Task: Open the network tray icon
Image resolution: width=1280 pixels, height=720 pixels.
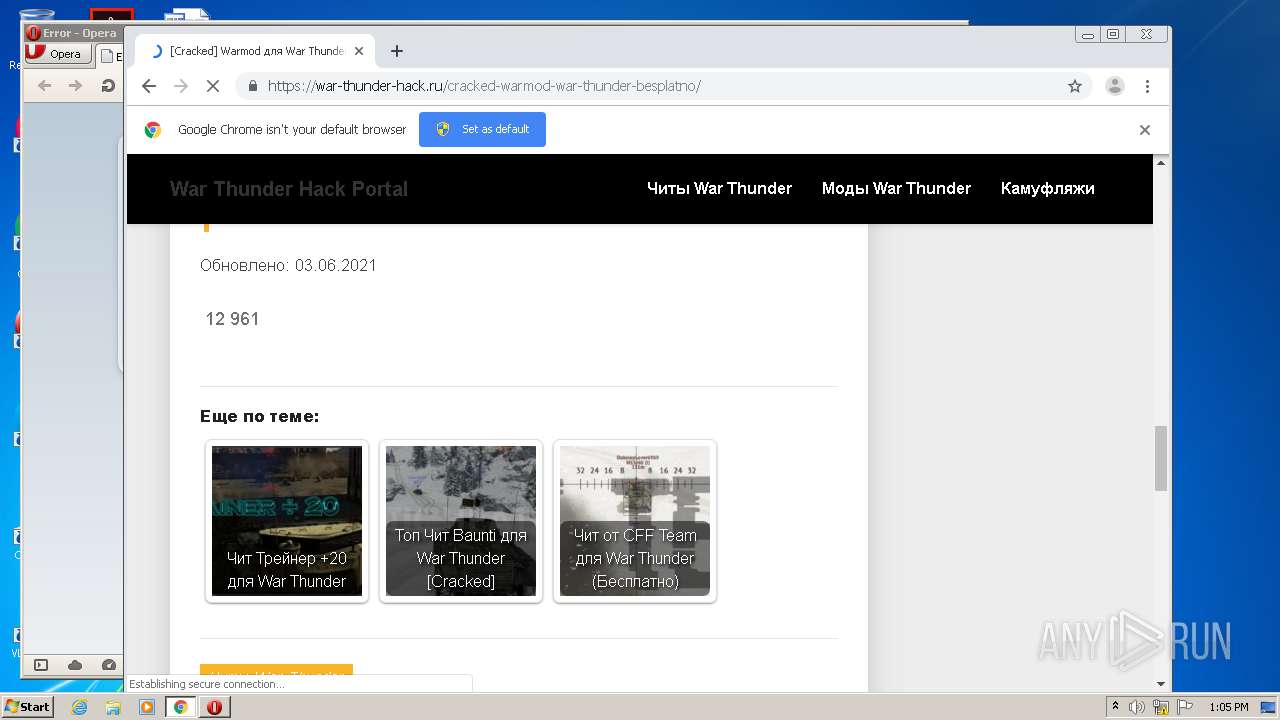Action: (x=1161, y=707)
